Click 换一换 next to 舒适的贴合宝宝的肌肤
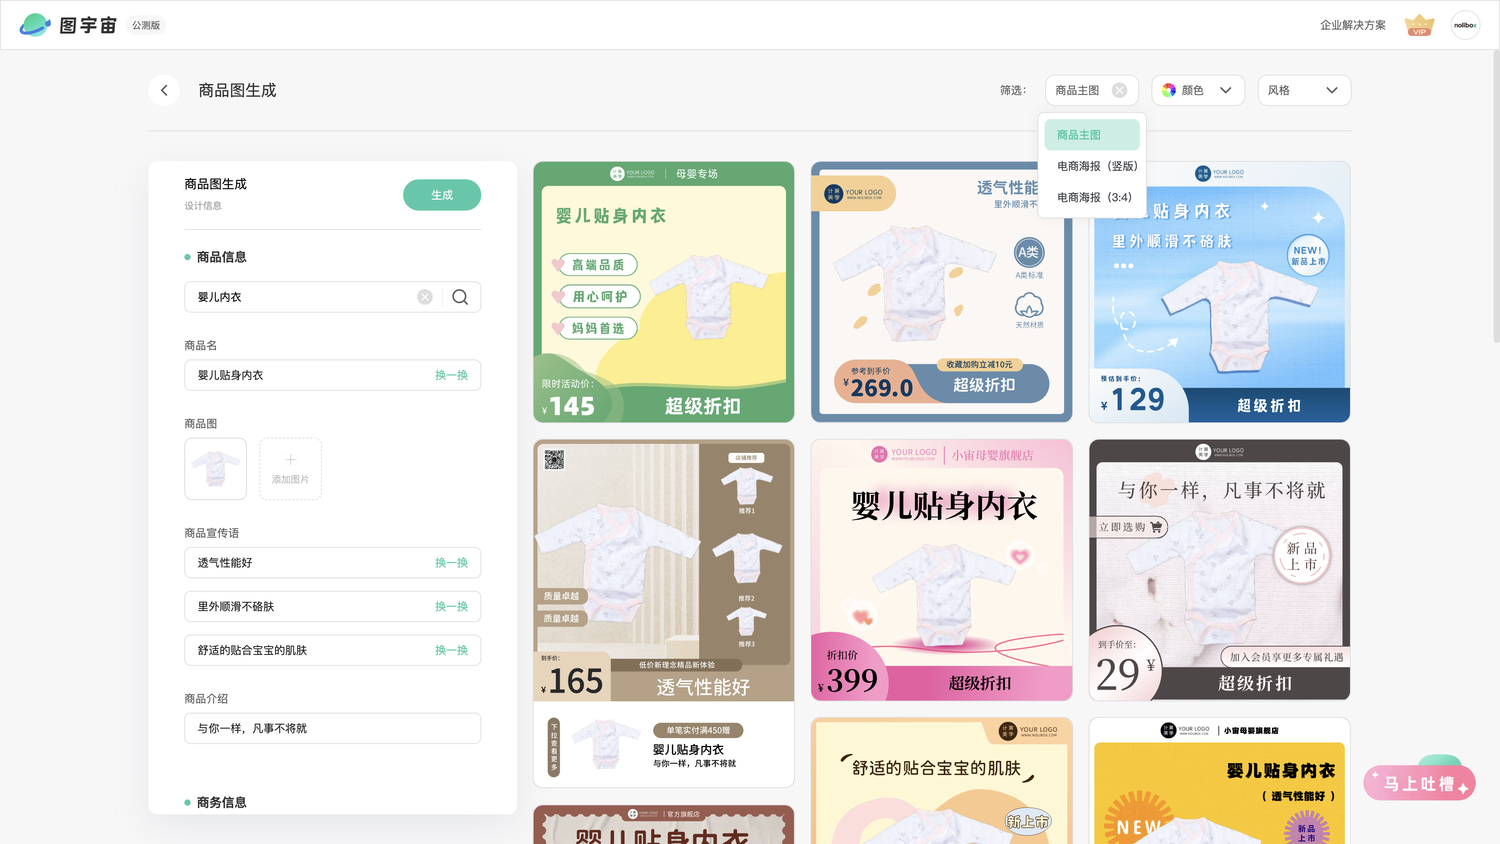Screen dimensions: 1500x844 [x=451, y=650]
